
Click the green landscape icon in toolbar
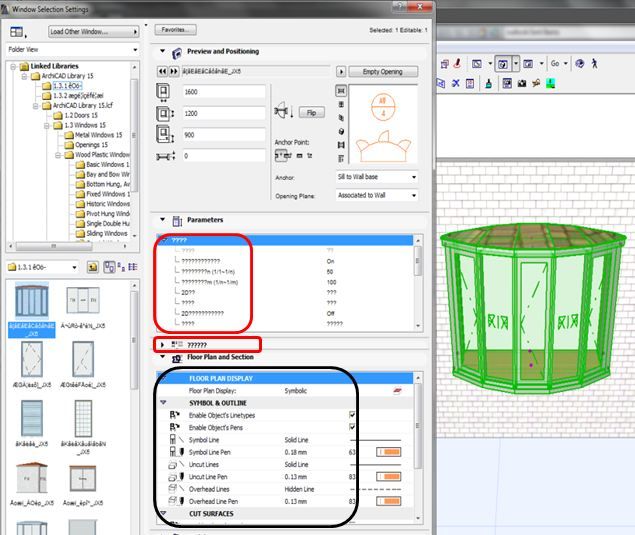pos(550,83)
